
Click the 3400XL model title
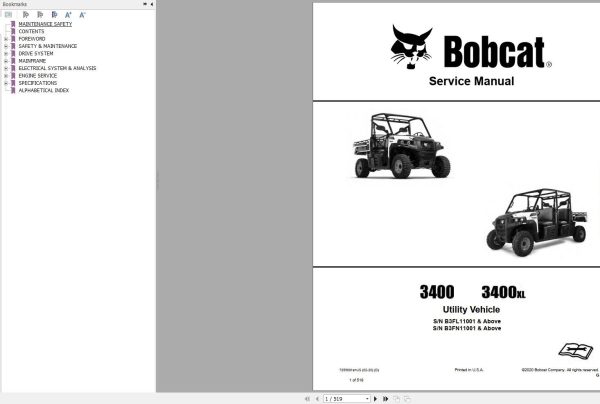click(504, 292)
